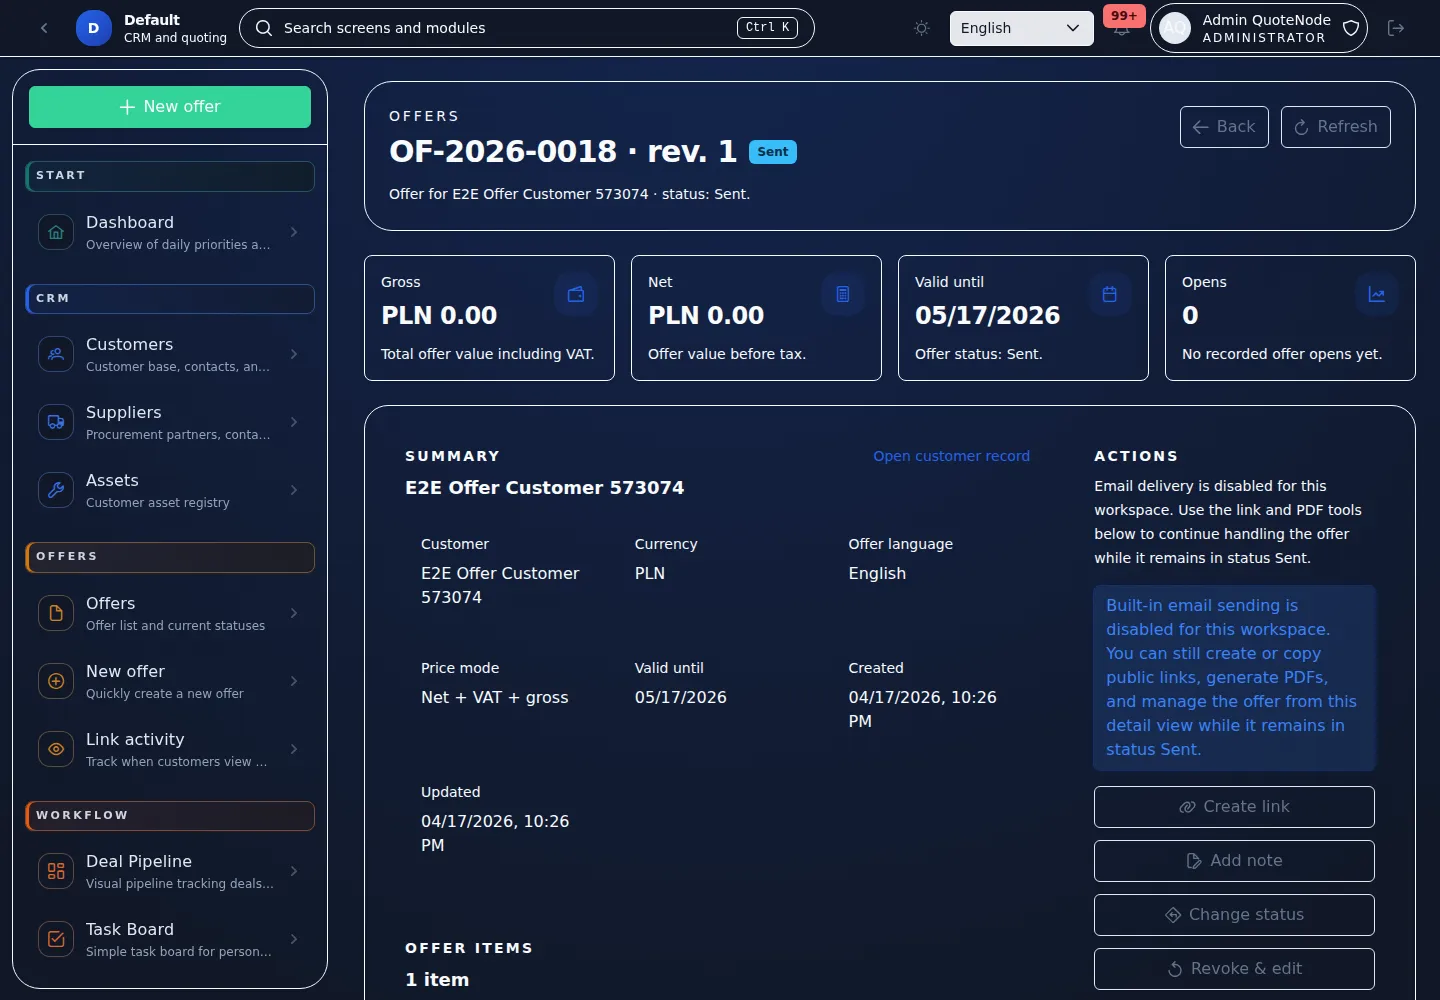The width and height of the screenshot is (1440, 1000).
Task: Click the chart icon on Opens card
Action: pyautogui.click(x=1377, y=294)
